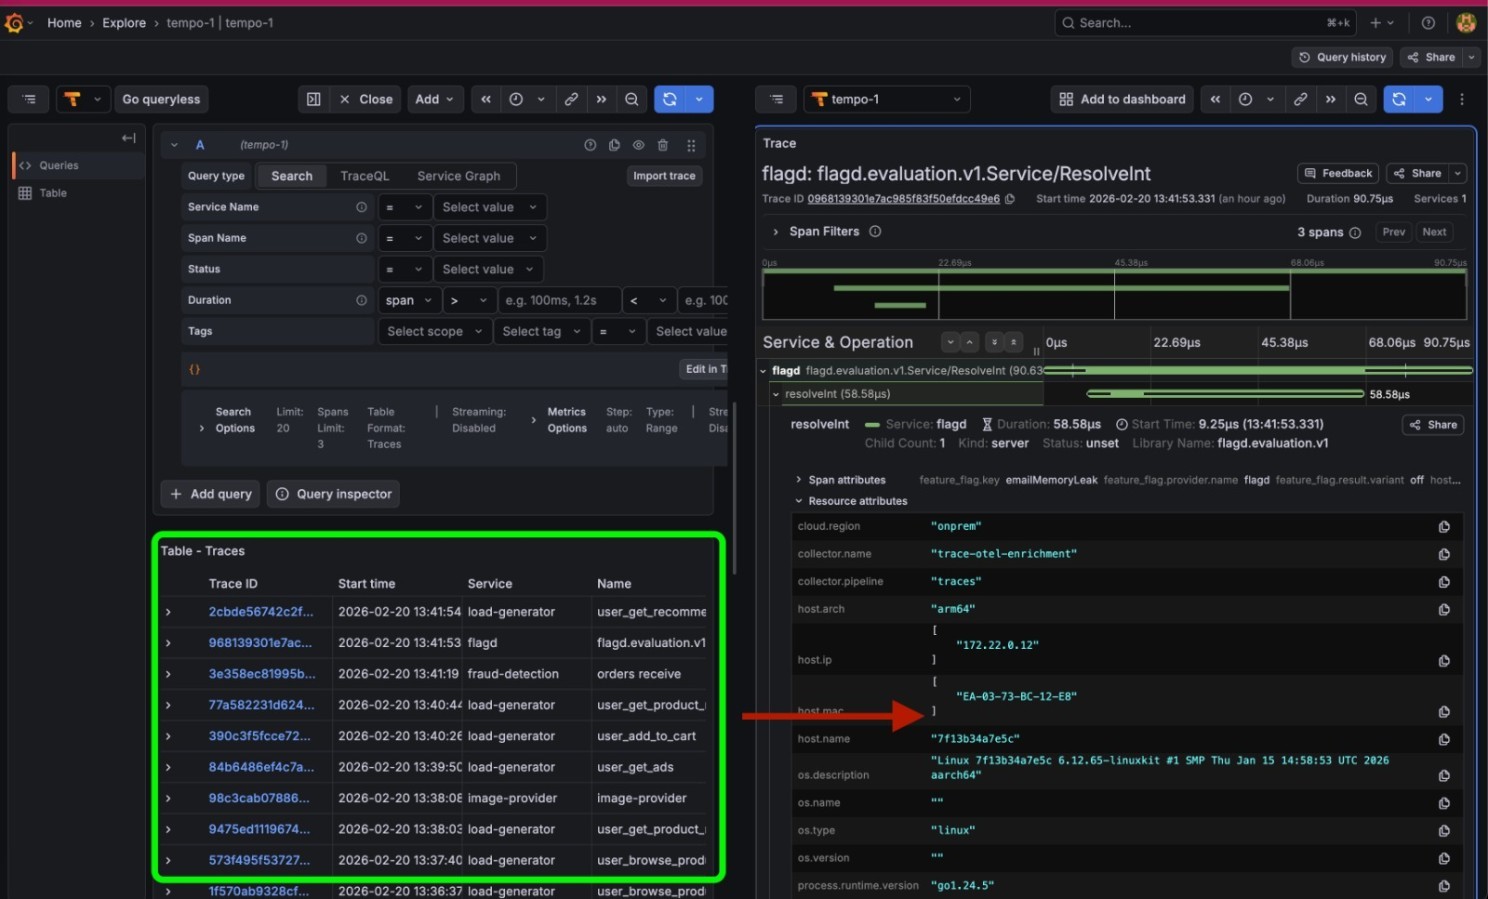Copy the right pane shortened link

click(x=1300, y=99)
